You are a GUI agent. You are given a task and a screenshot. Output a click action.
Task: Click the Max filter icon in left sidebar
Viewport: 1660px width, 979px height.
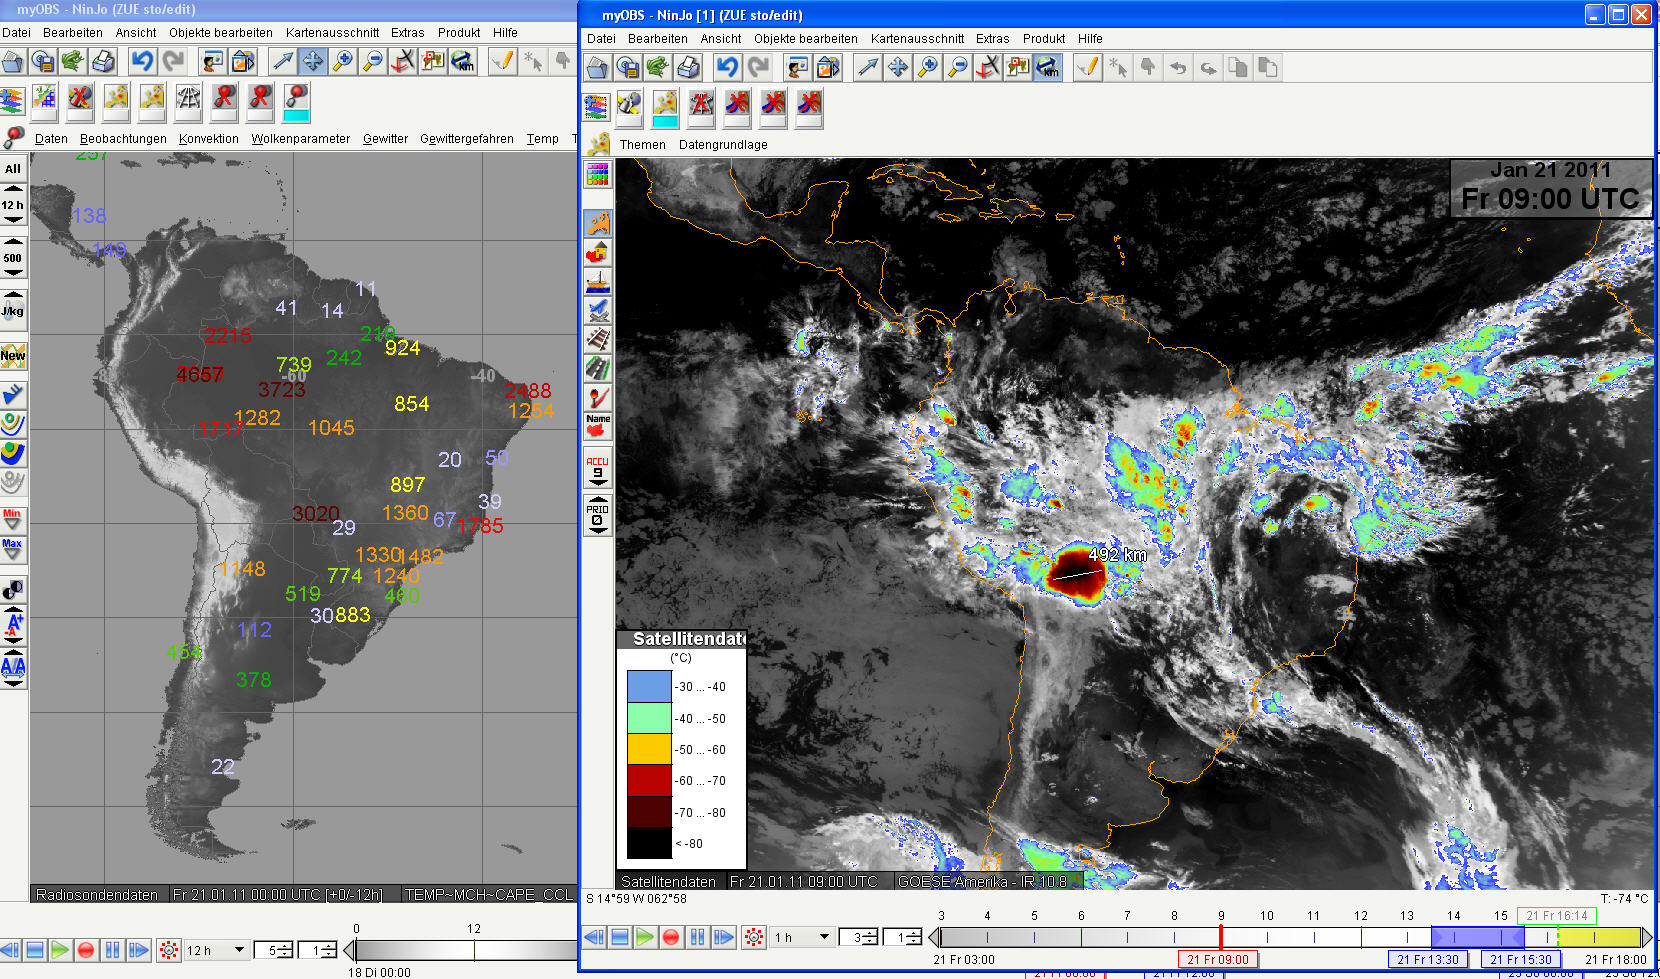12,548
